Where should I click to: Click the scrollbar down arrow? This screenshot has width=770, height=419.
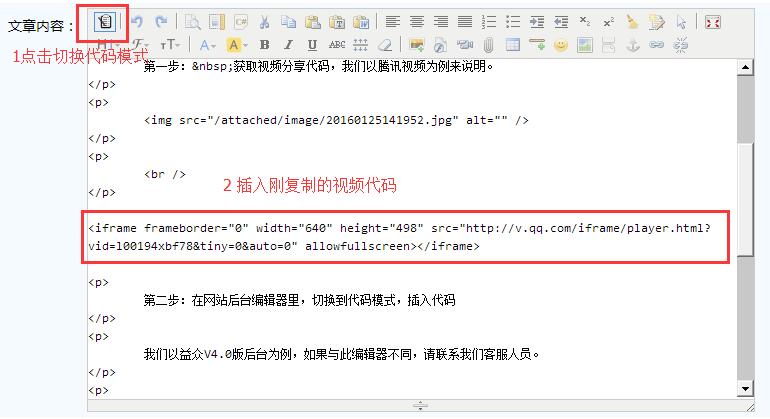(x=747, y=387)
